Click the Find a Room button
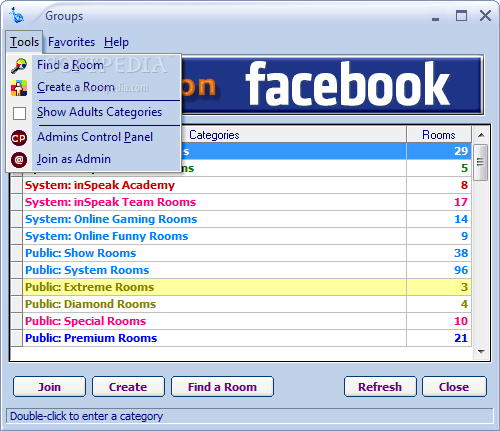This screenshot has height=431, width=500. coord(222,387)
